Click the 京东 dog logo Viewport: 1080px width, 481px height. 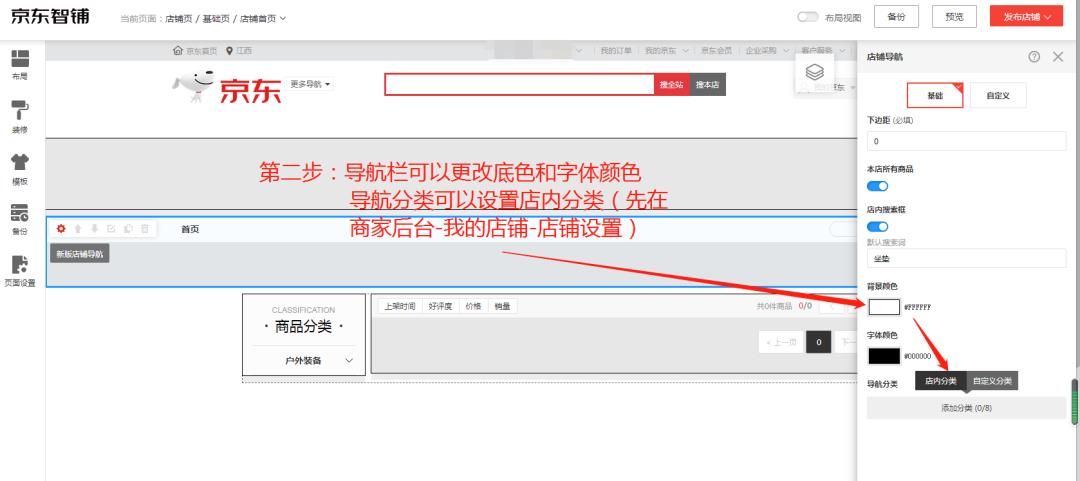[x=227, y=86]
